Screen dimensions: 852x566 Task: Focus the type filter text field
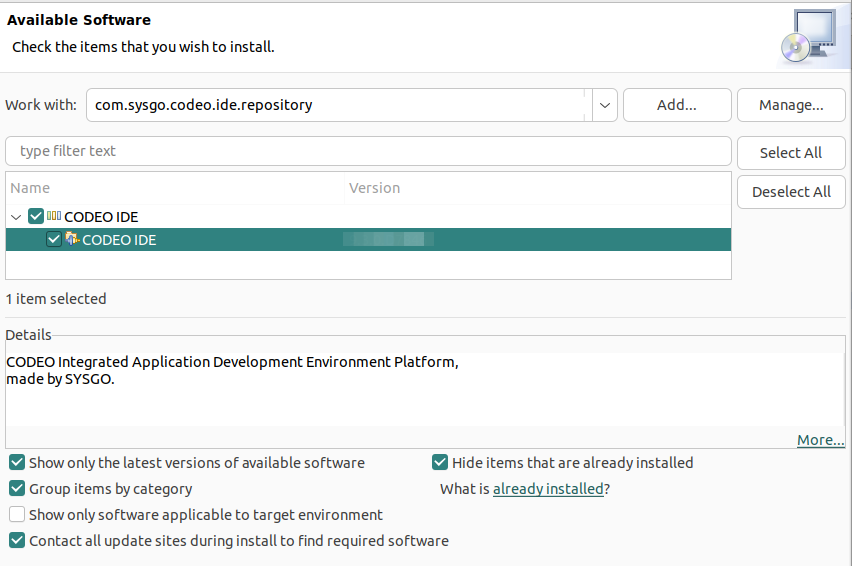pos(368,151)
